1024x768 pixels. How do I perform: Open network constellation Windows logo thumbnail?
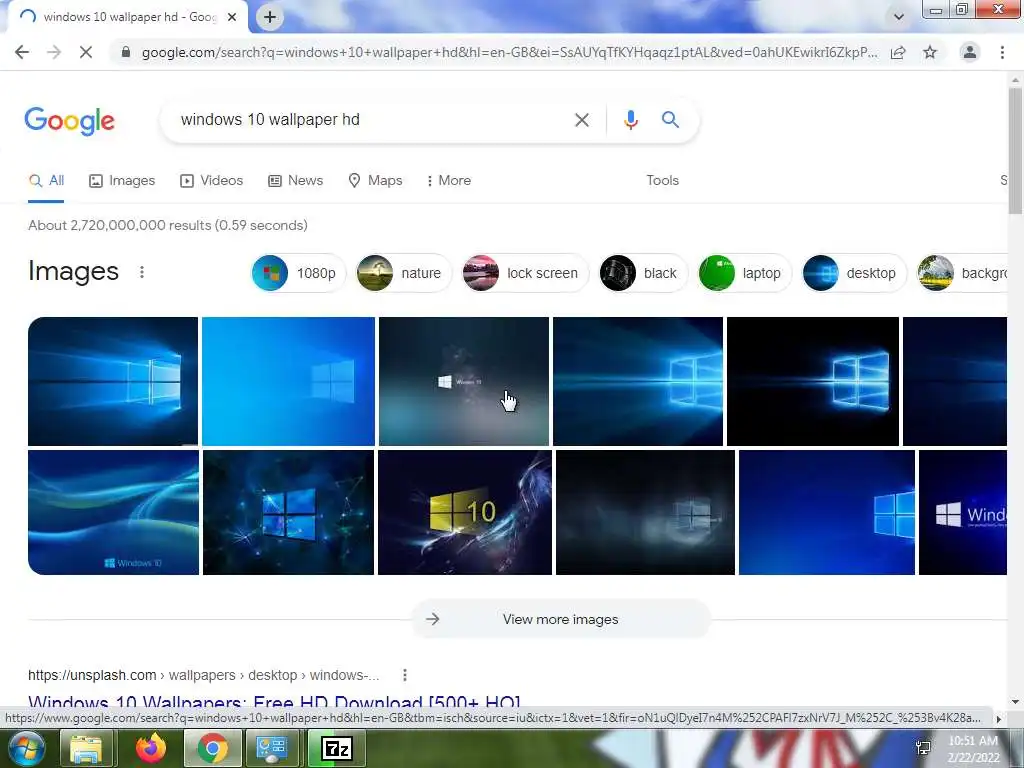tap(288, 513)
